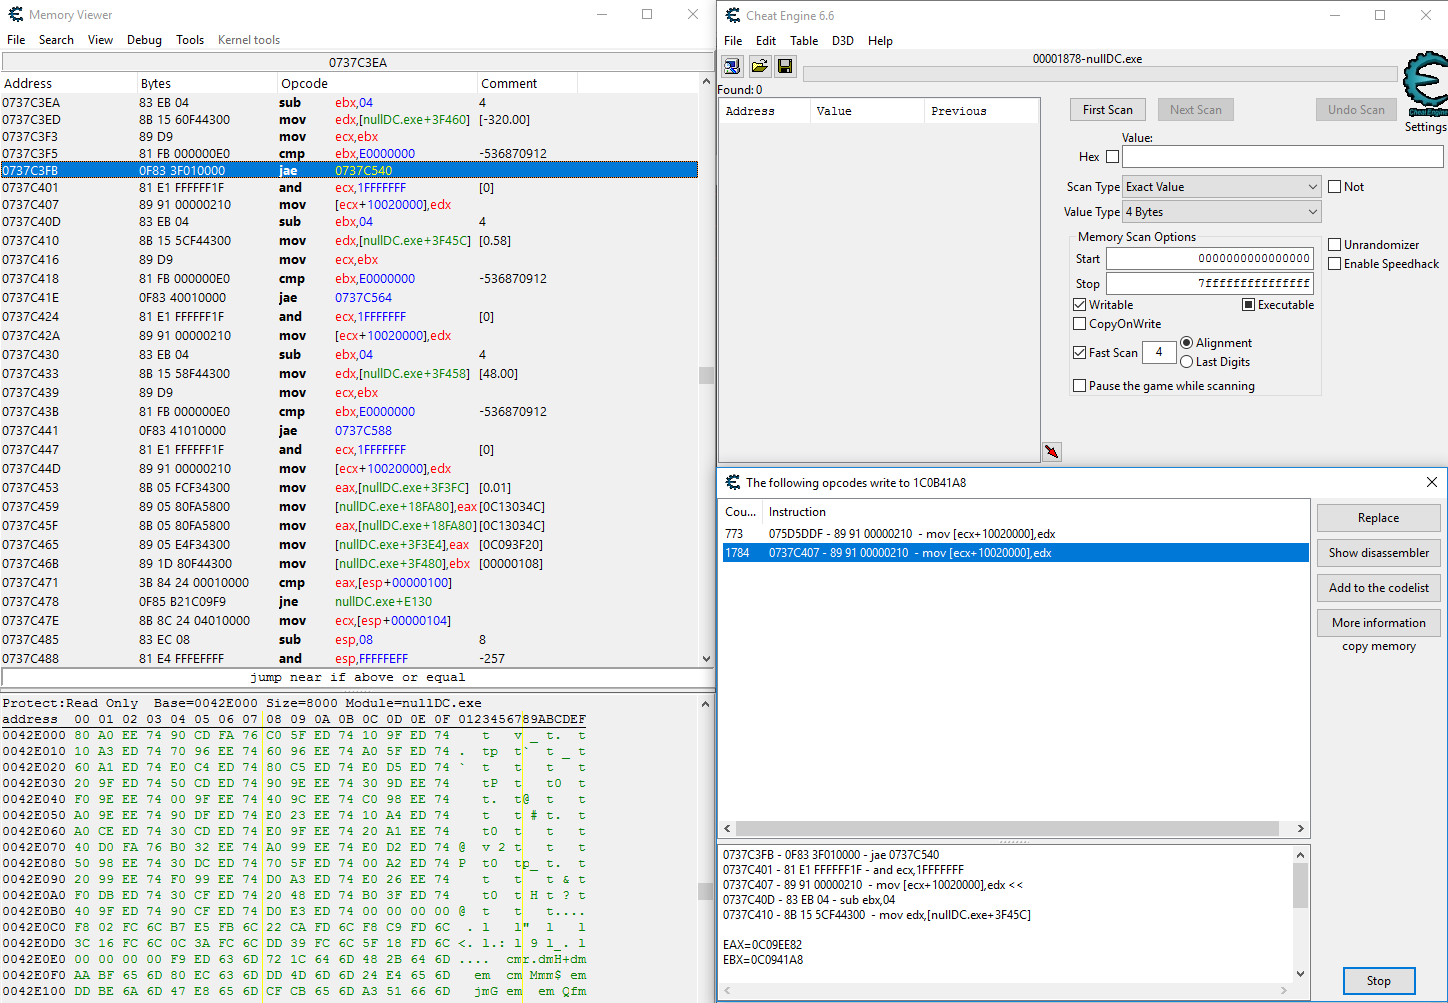Click the Memory Viewer title icon
Viewport: 1448px width, 1003px height.
click(x=15, y=15)
